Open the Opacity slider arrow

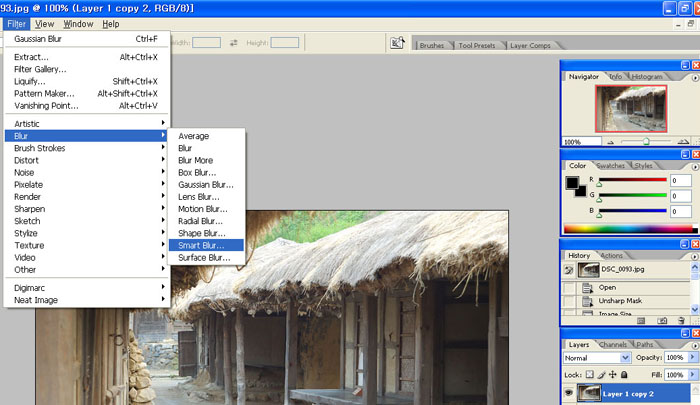click(x=692, y=357)
